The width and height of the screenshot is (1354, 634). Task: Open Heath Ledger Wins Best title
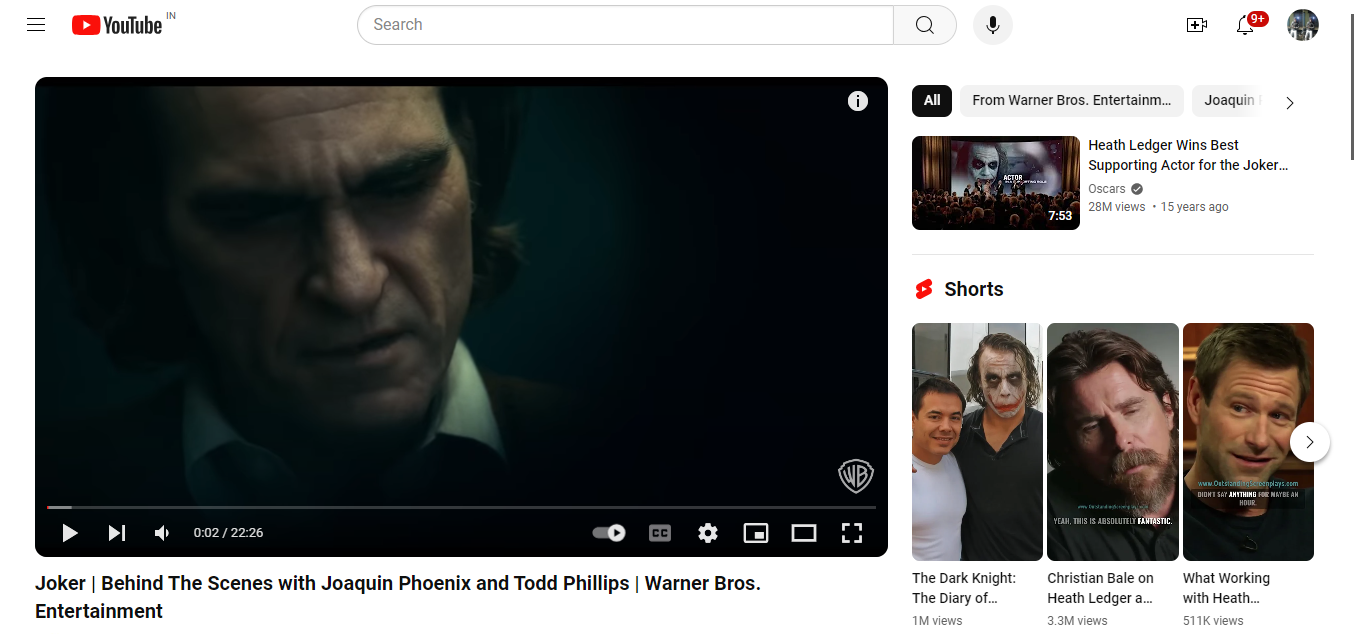[1188, 155]
